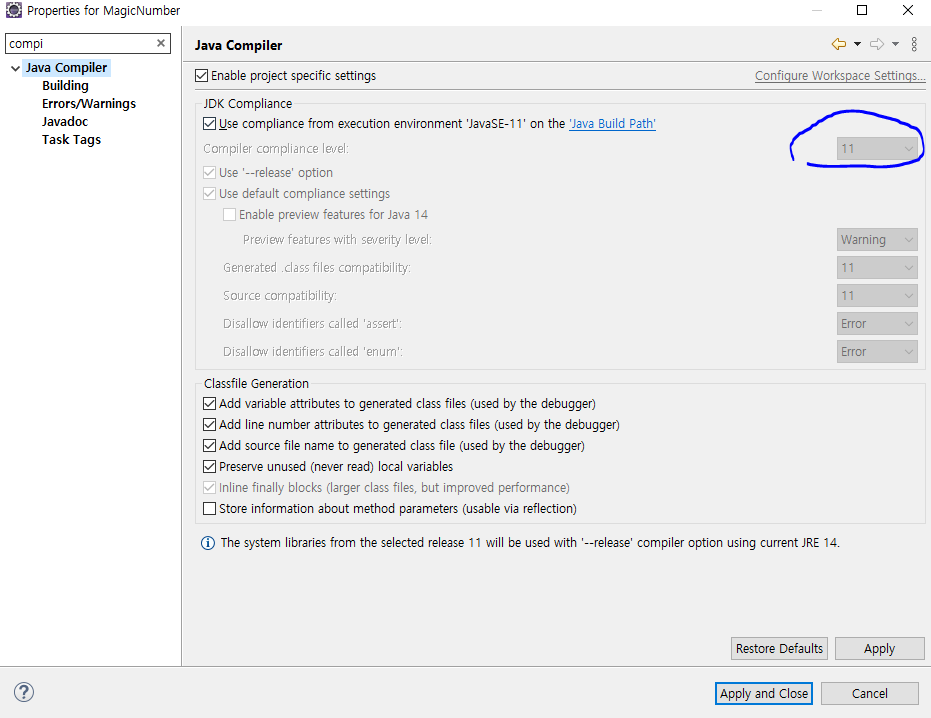The image size is (931, 718).
Task: Select Errors/Warnings in the tree
Action: pyautogui.click(x=89, y=103)
